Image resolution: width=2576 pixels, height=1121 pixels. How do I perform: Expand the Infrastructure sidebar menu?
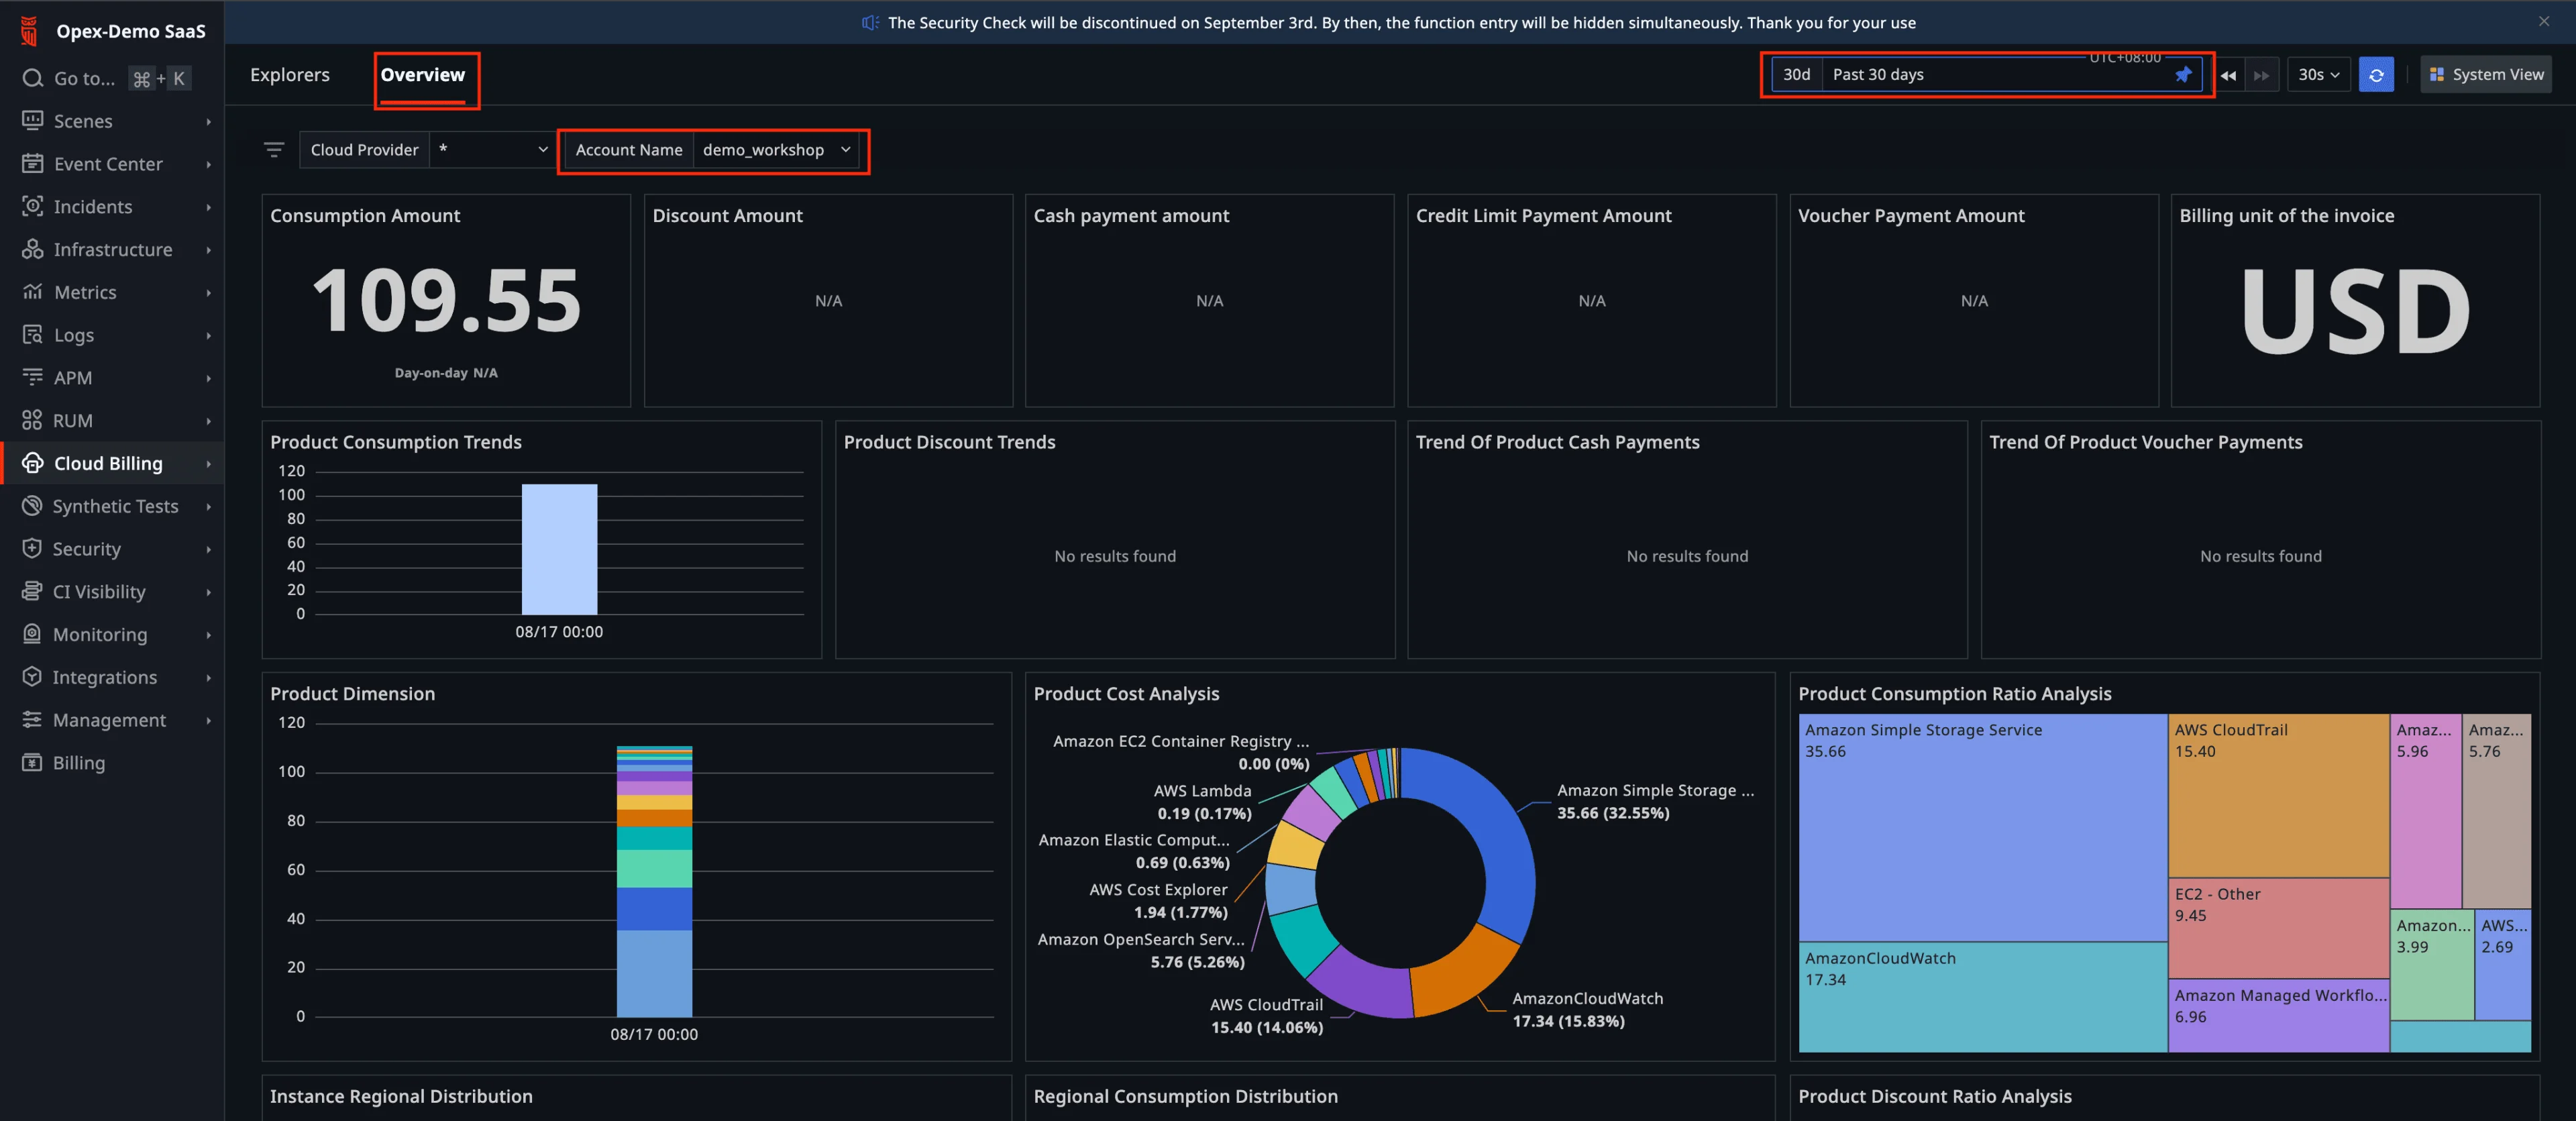[x=112, y=250]
